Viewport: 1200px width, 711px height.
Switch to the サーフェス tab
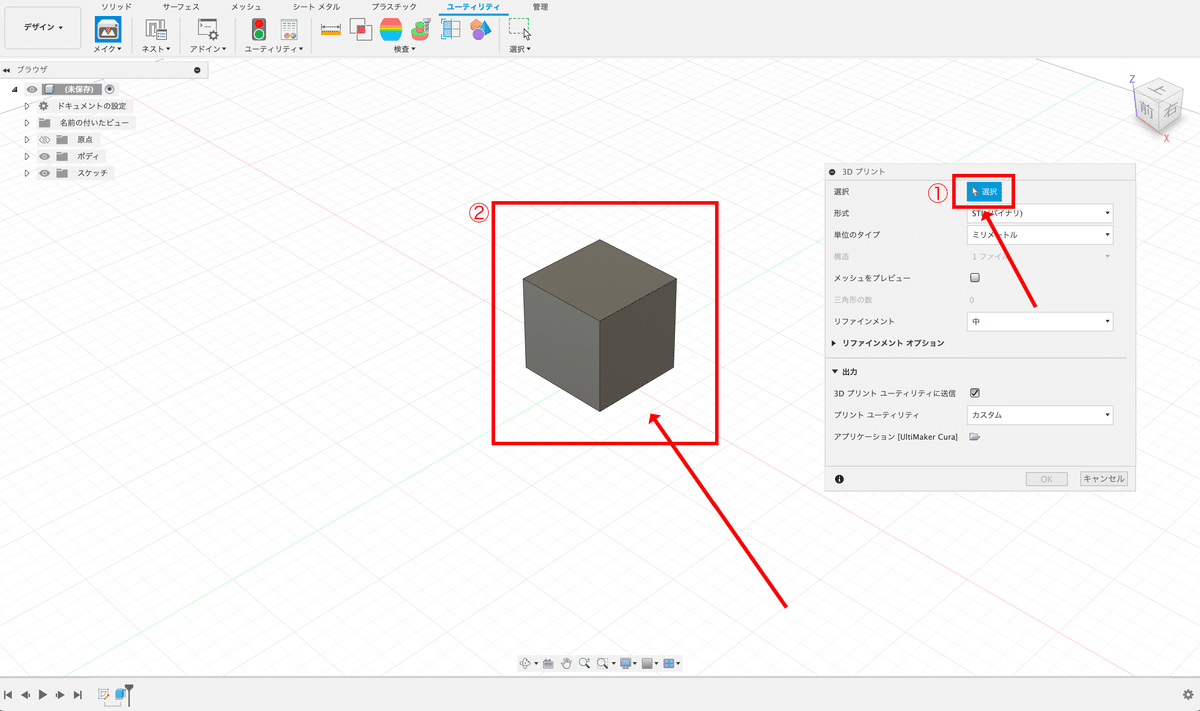(181, 6)
